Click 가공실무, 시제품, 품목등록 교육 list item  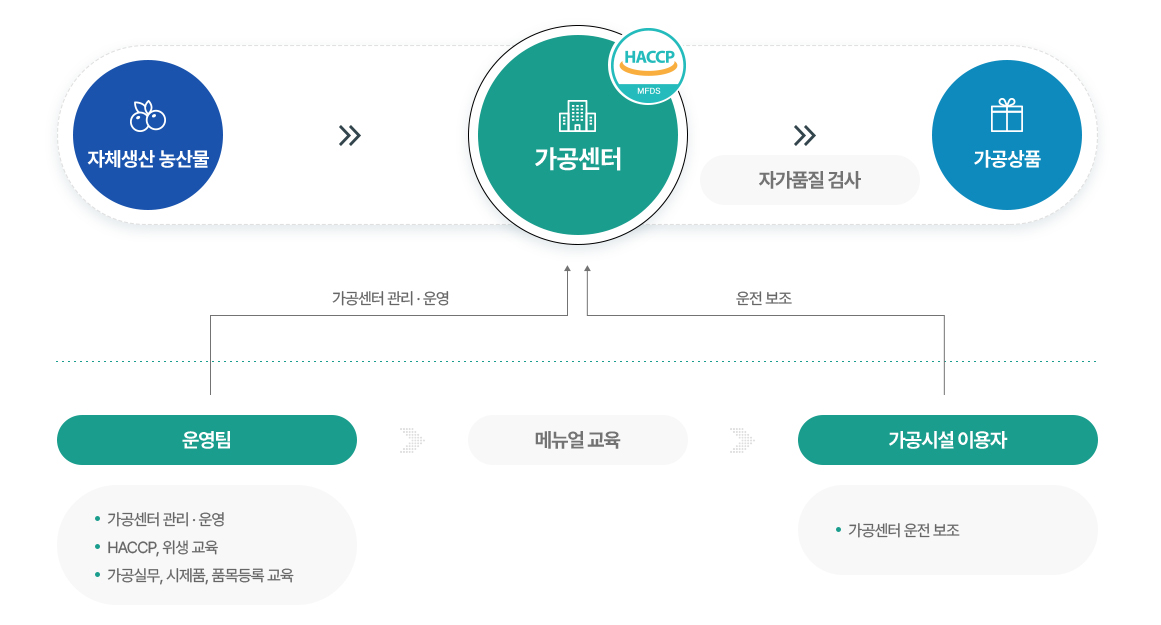(x=200, y=575)
